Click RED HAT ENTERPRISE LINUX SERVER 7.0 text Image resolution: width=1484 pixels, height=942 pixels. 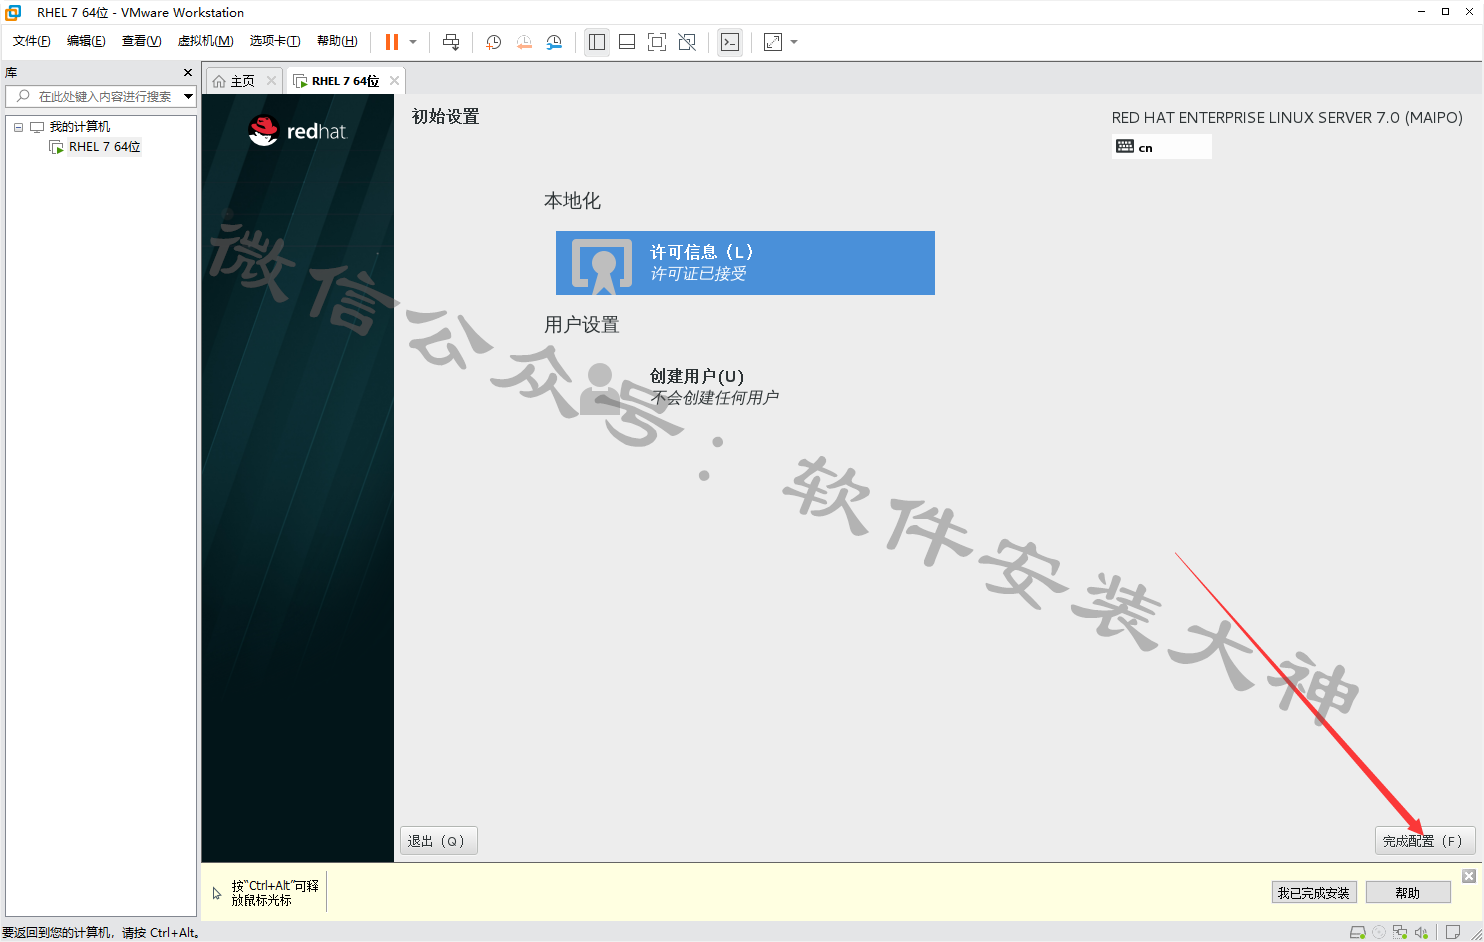click(1287, 118)
